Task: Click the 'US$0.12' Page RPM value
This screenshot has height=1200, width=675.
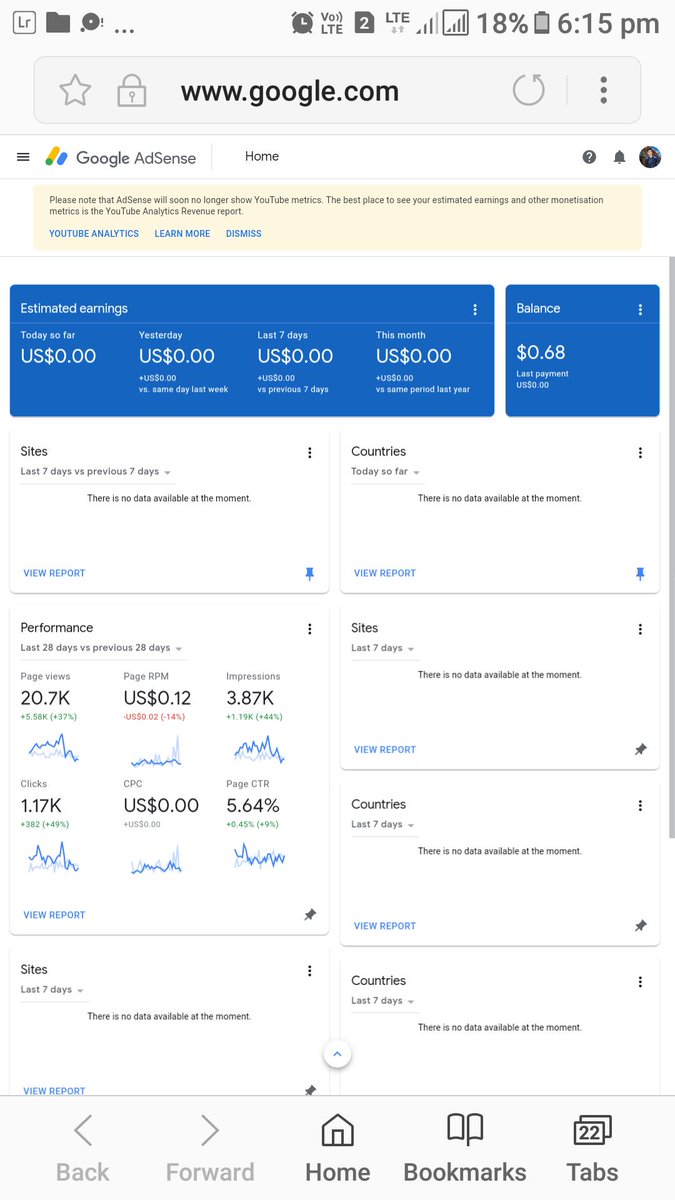Action: click(x=157, y=698)
